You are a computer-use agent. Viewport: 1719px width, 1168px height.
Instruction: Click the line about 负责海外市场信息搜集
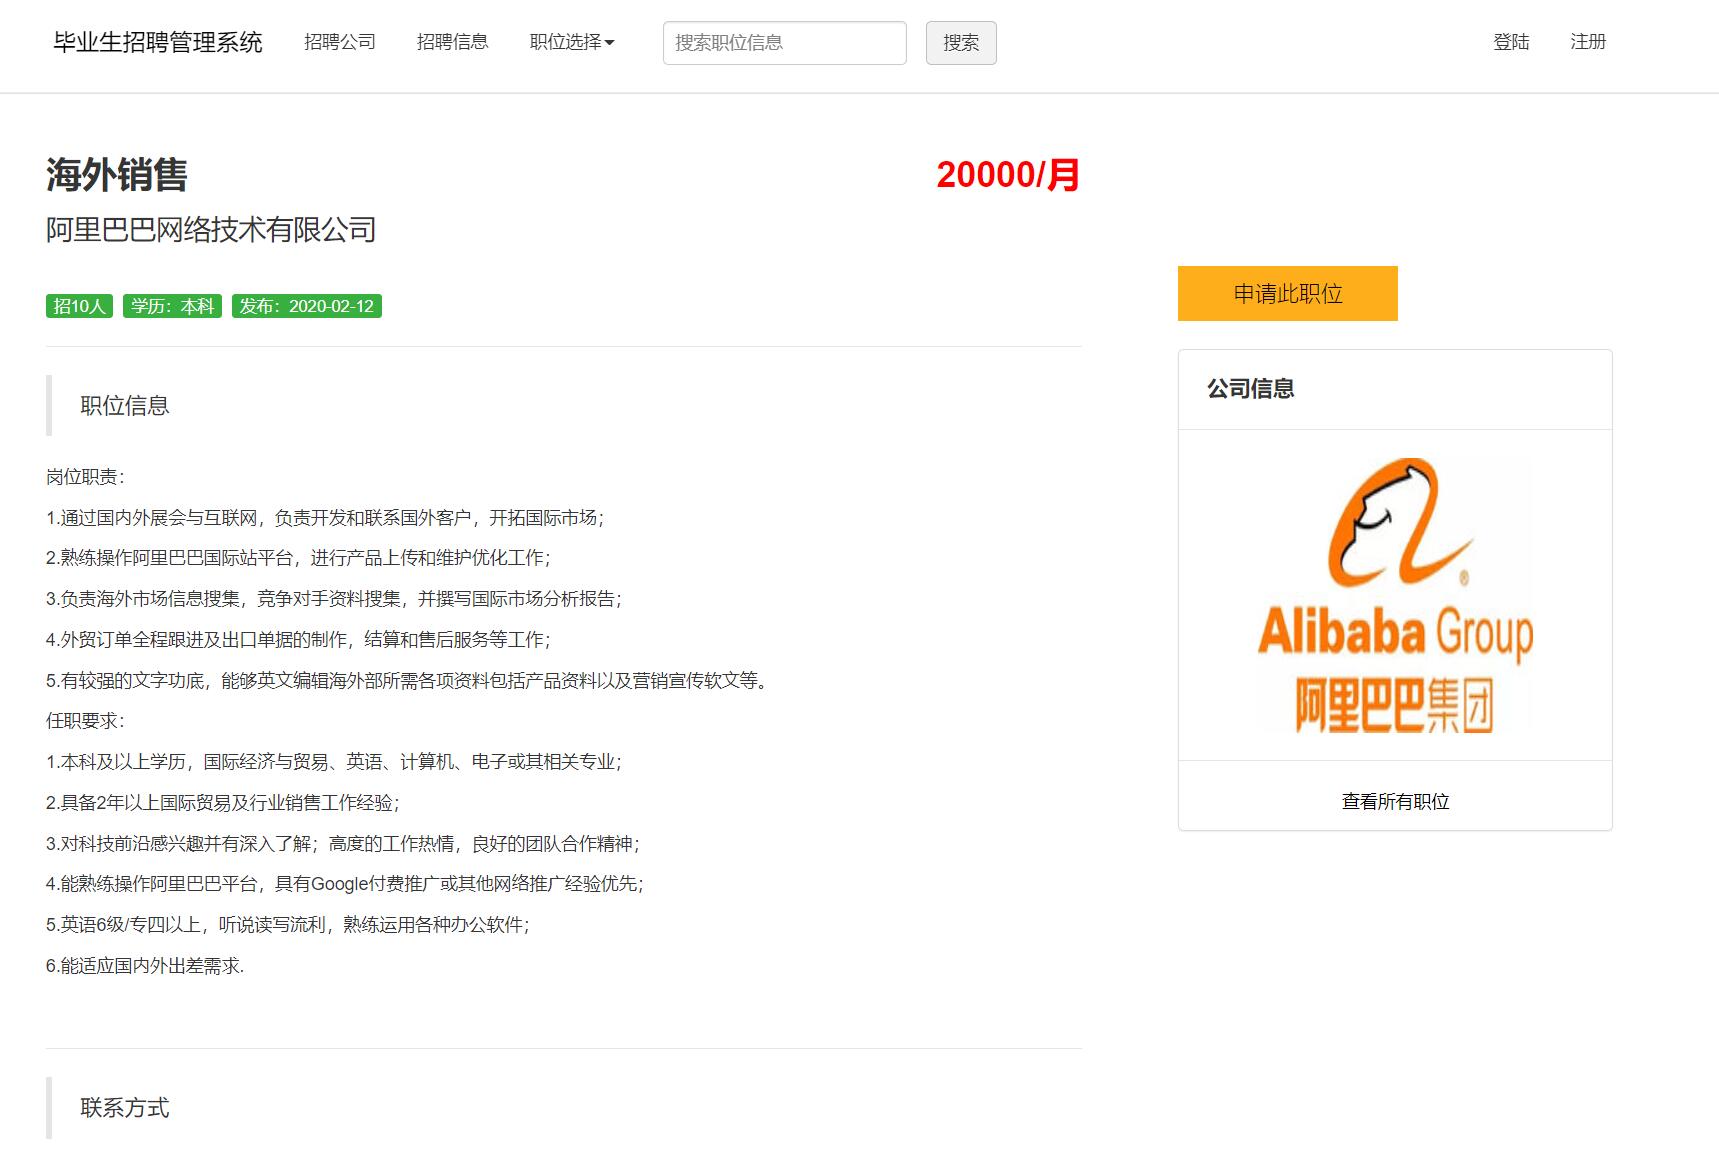click(x=334, y=599)
